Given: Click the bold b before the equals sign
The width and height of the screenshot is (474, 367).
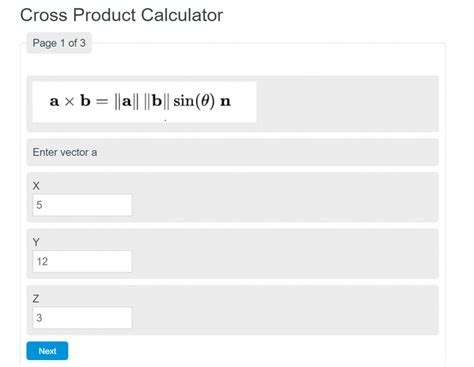Looking at the screenshot, I should coord(85,100).
